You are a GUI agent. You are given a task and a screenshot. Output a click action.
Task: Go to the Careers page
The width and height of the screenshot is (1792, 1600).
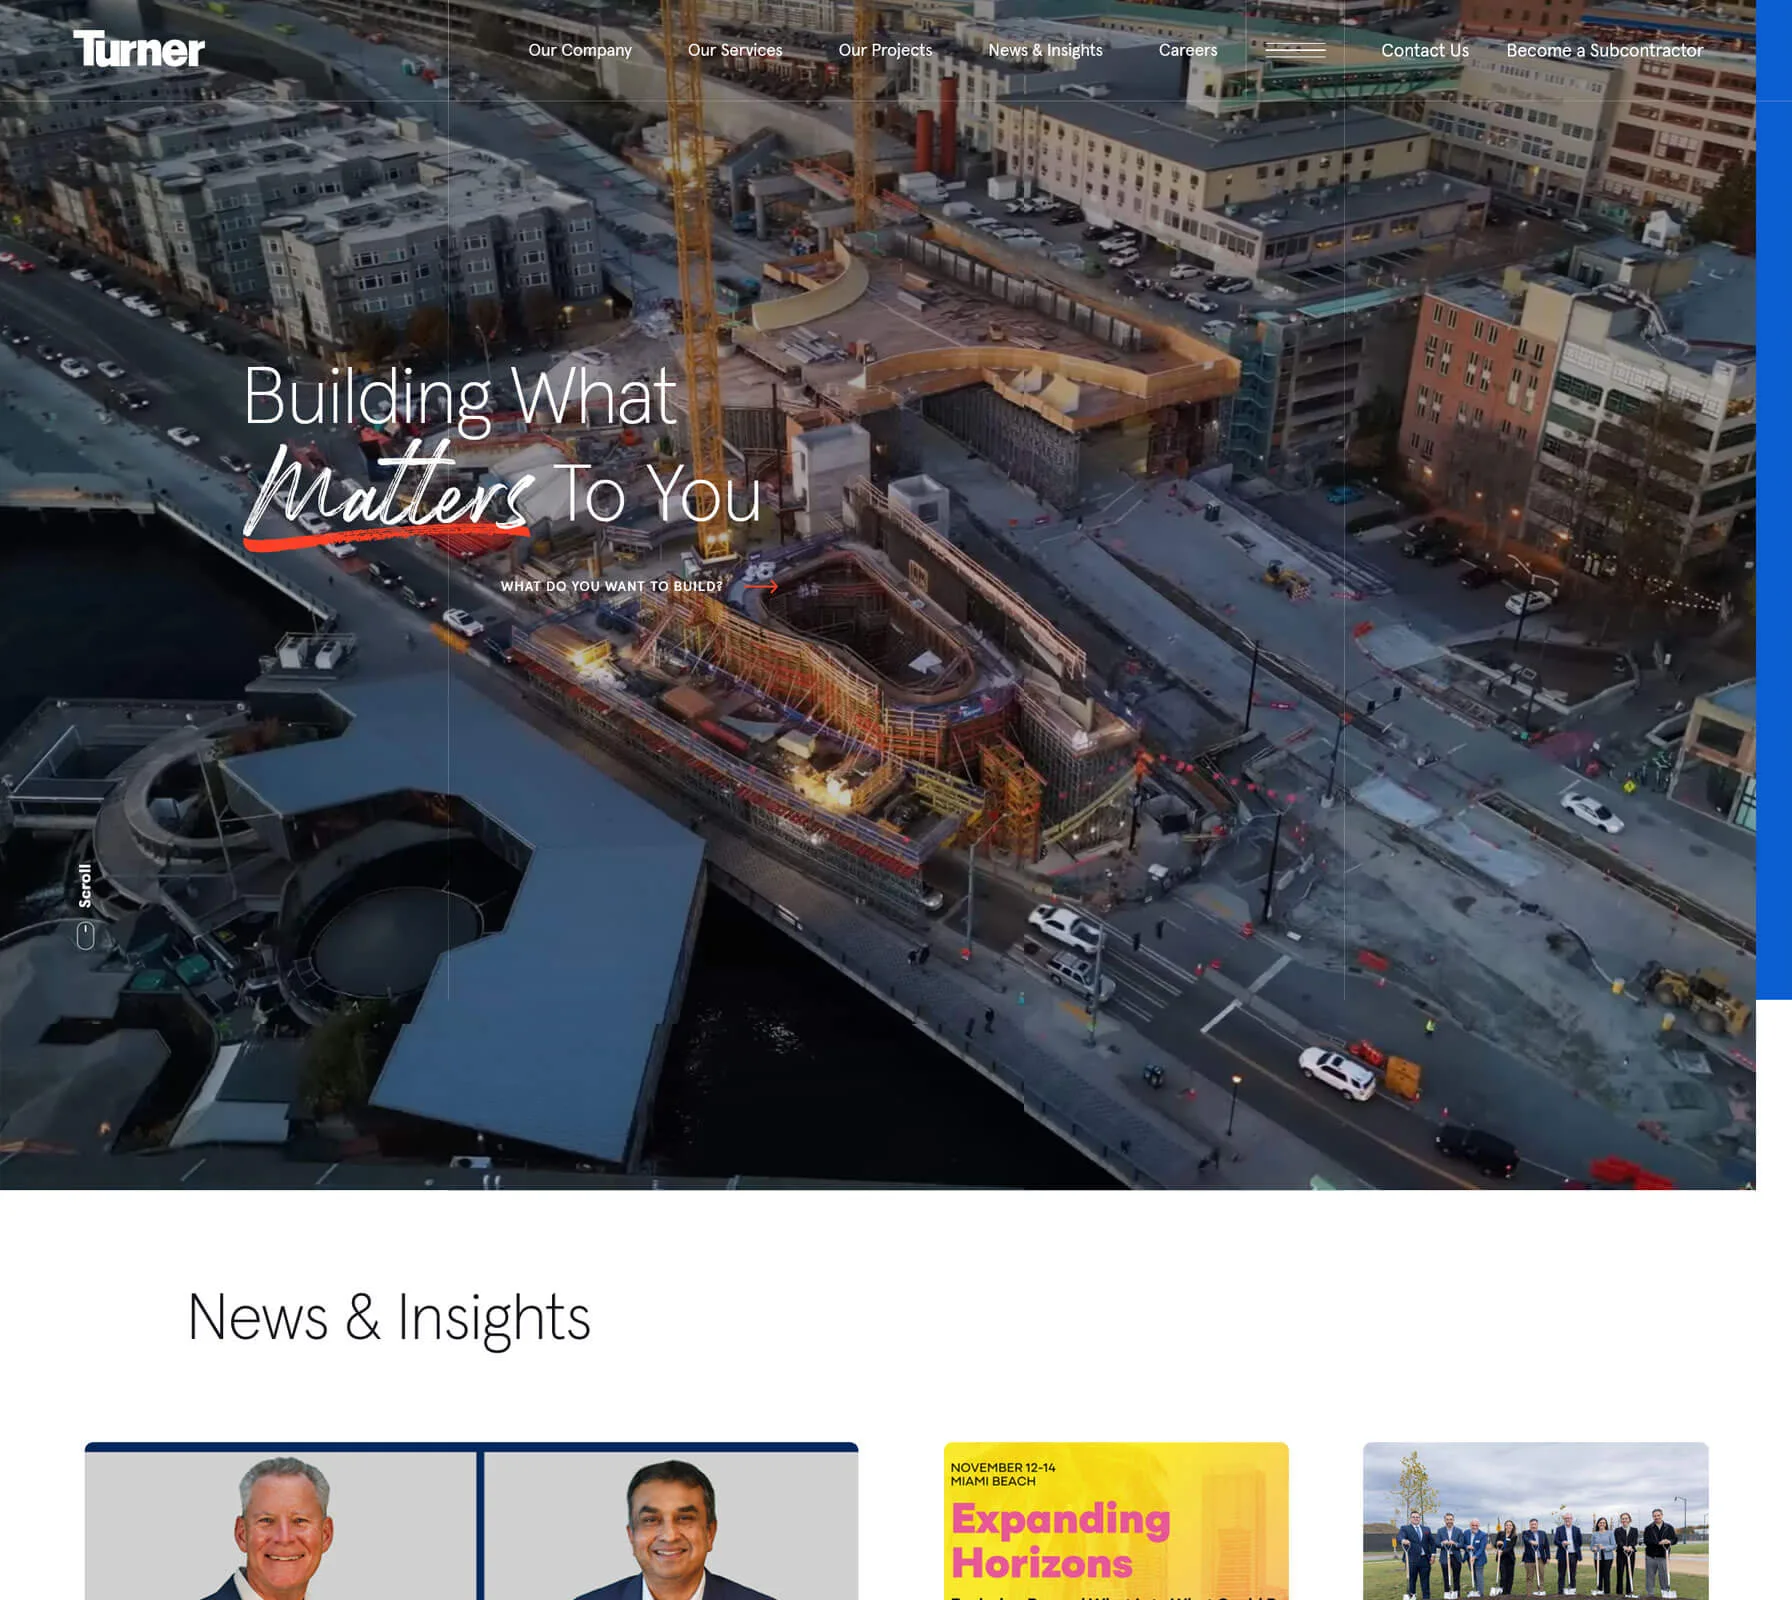pos(1188,50)
